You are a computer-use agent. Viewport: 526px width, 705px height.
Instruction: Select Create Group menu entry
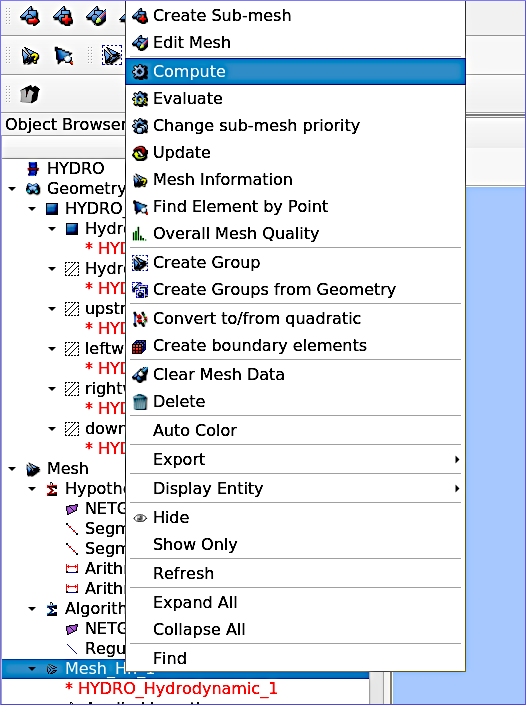(x=295, y=262)
